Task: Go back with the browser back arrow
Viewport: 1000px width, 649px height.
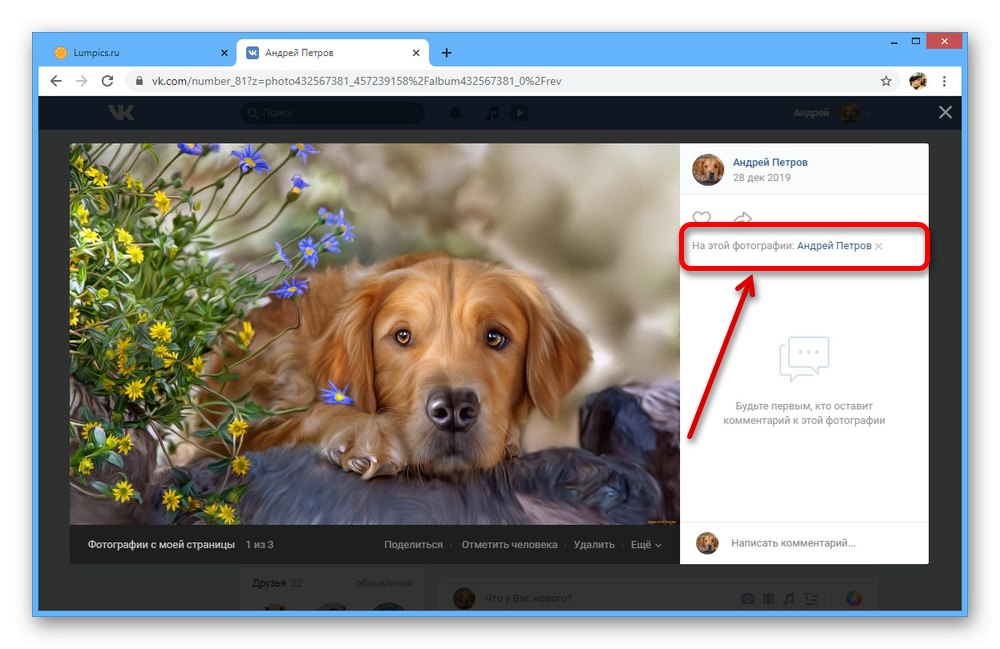Action: 56,81
